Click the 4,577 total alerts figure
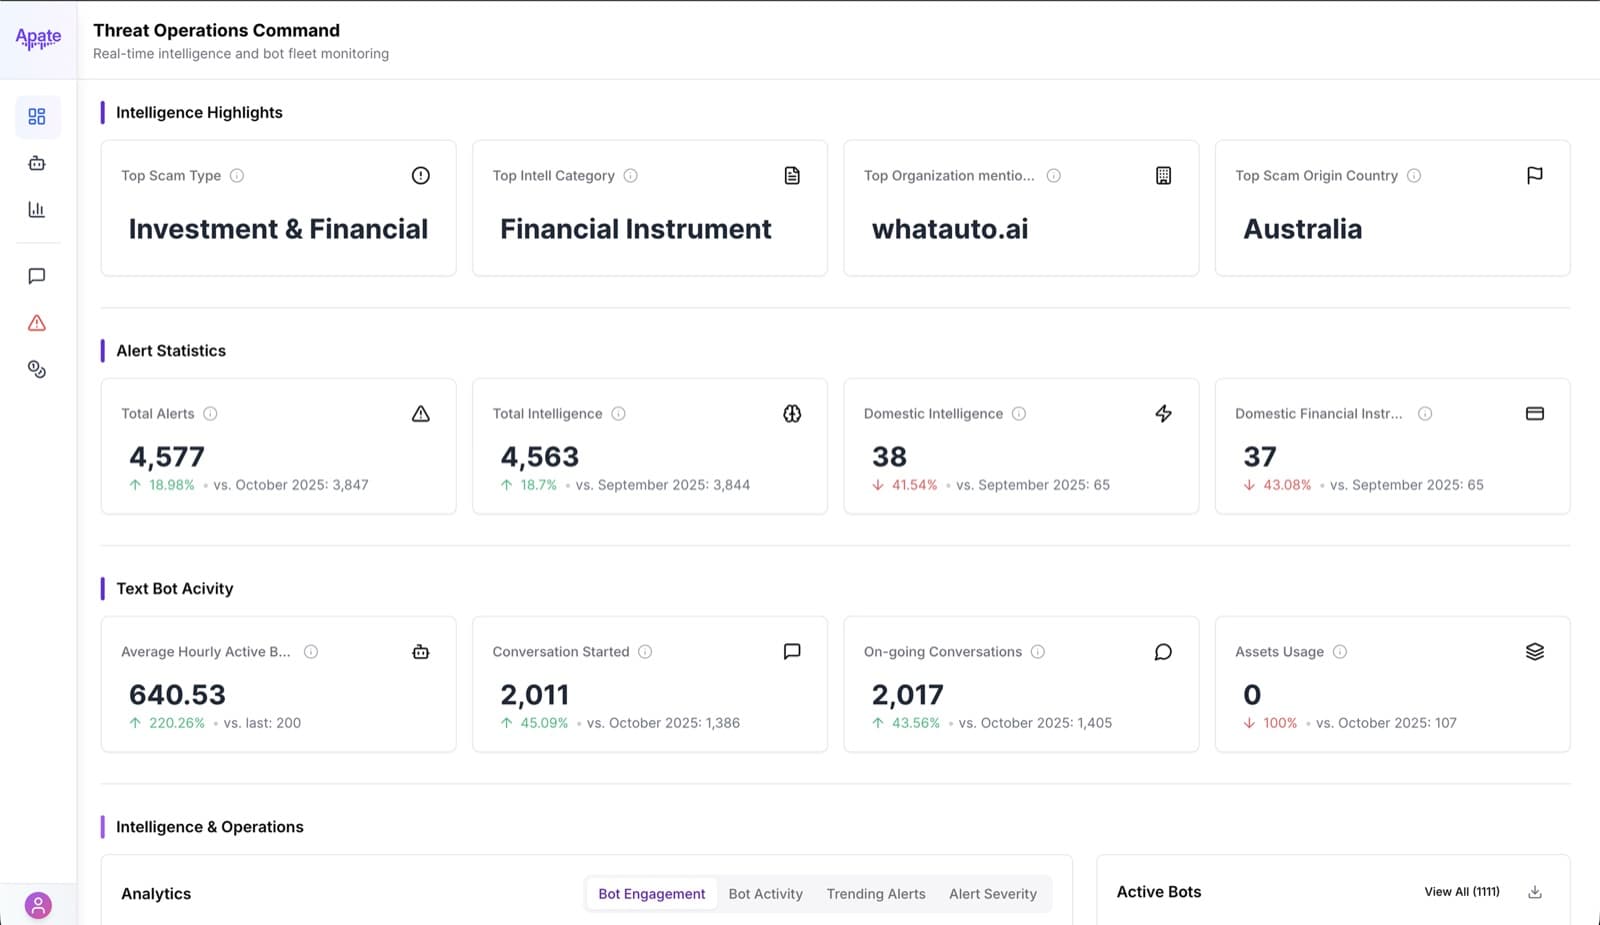 (x=167, y=457)
